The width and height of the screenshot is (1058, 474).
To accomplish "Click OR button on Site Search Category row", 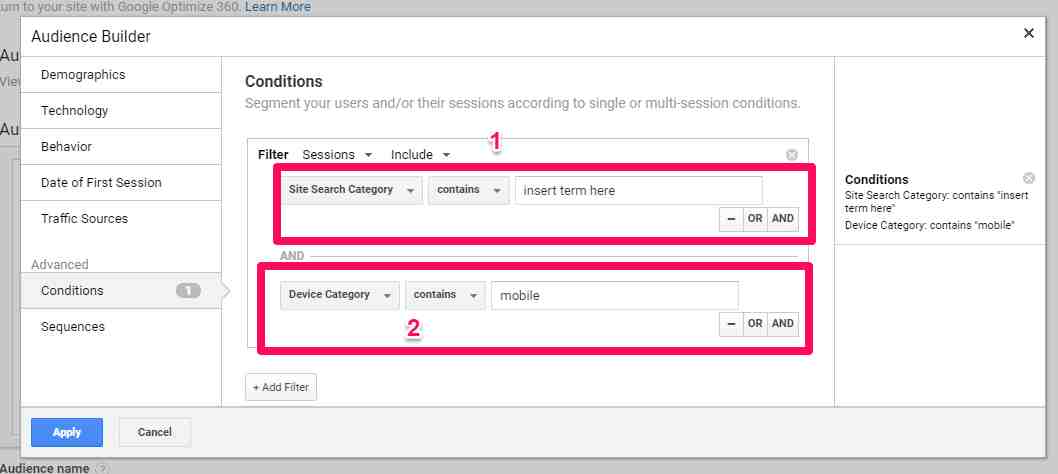I will coord(755,219).
